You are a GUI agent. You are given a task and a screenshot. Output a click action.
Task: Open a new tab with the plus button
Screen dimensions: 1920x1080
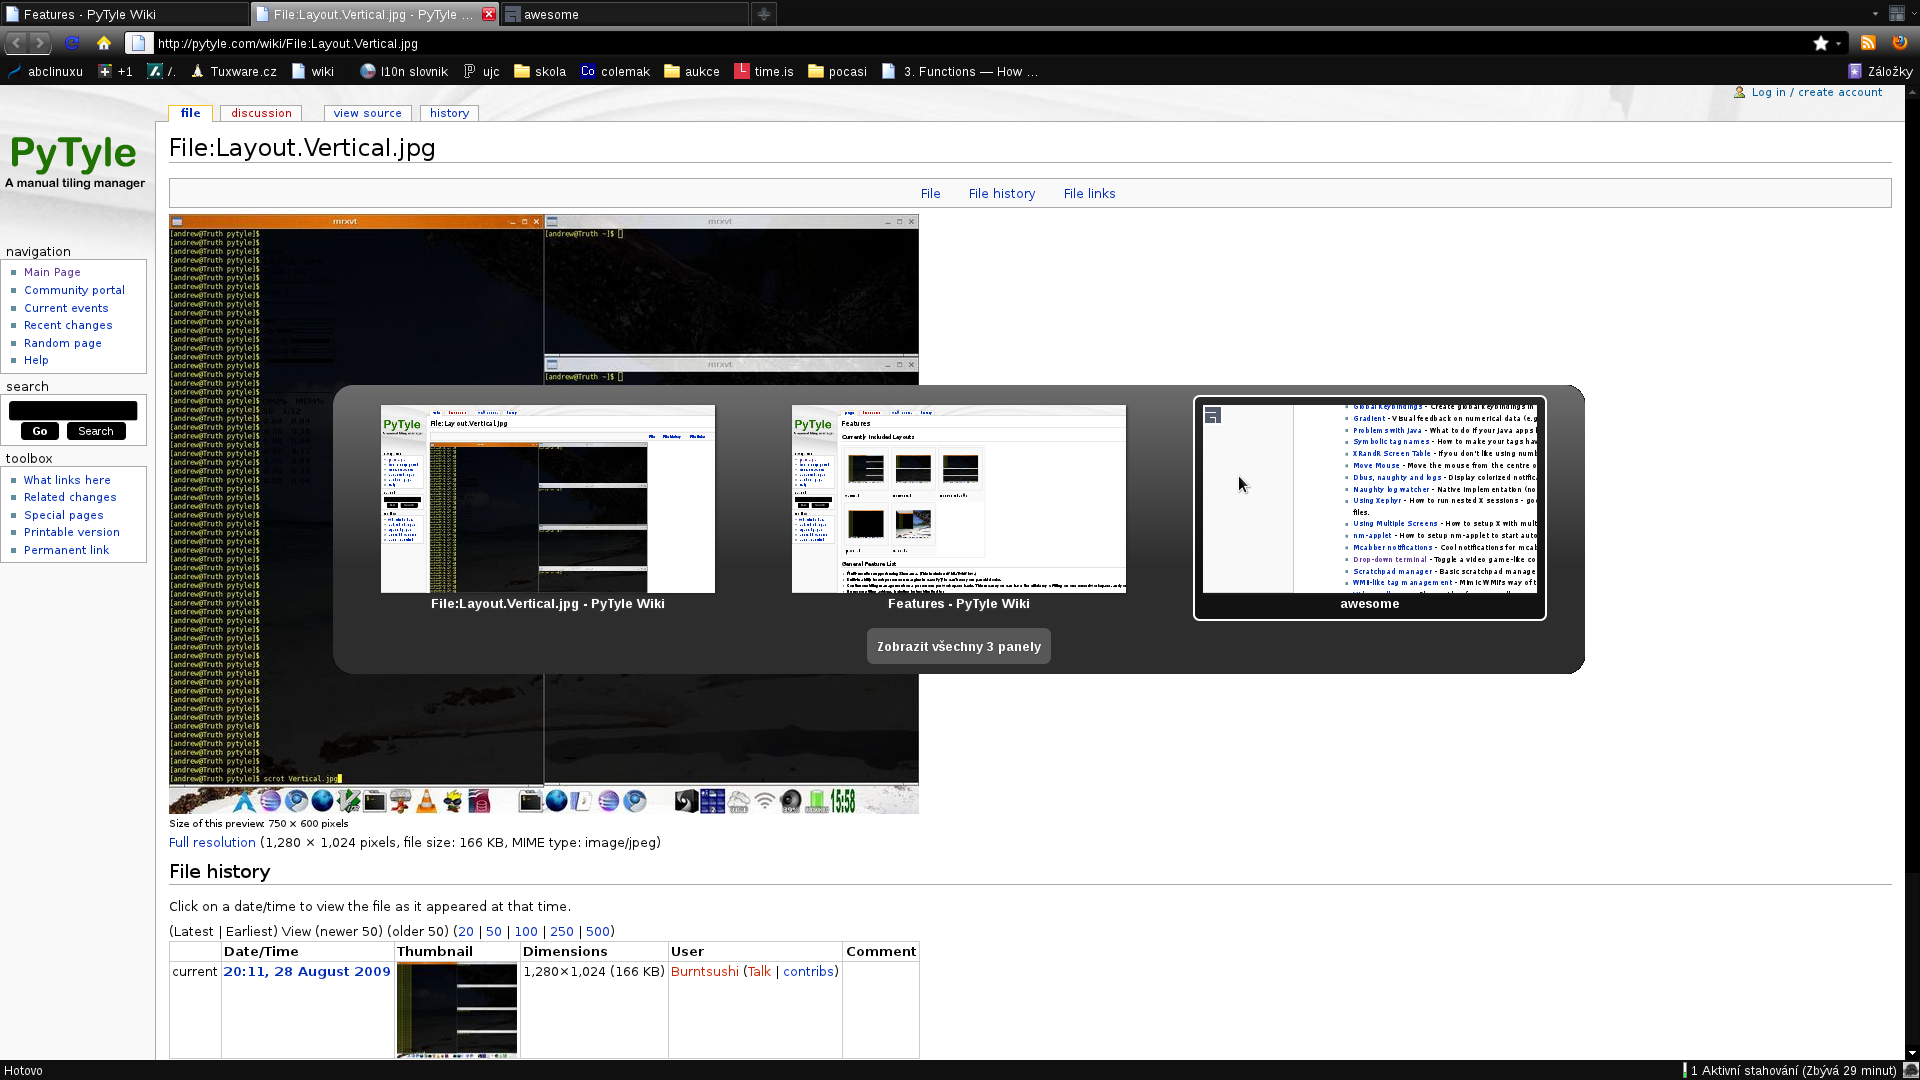click(763, 14)
